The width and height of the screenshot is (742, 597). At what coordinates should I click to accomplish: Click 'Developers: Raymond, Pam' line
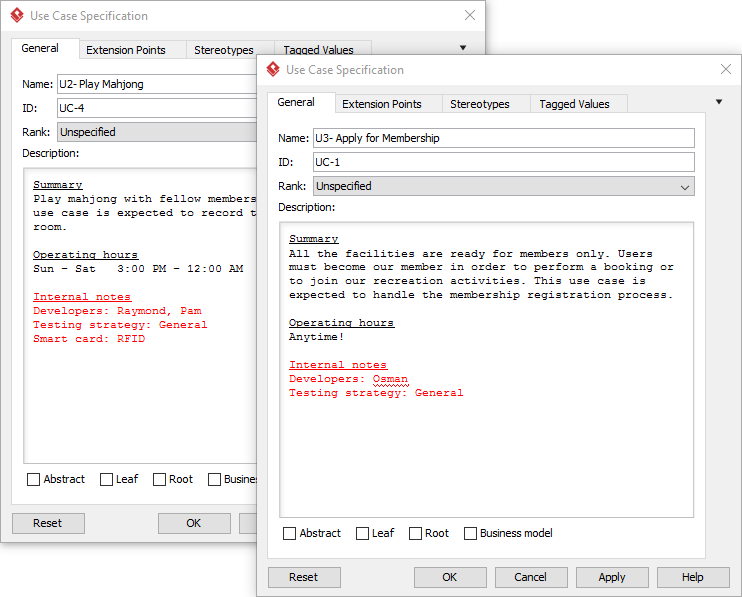coord(117,311)
